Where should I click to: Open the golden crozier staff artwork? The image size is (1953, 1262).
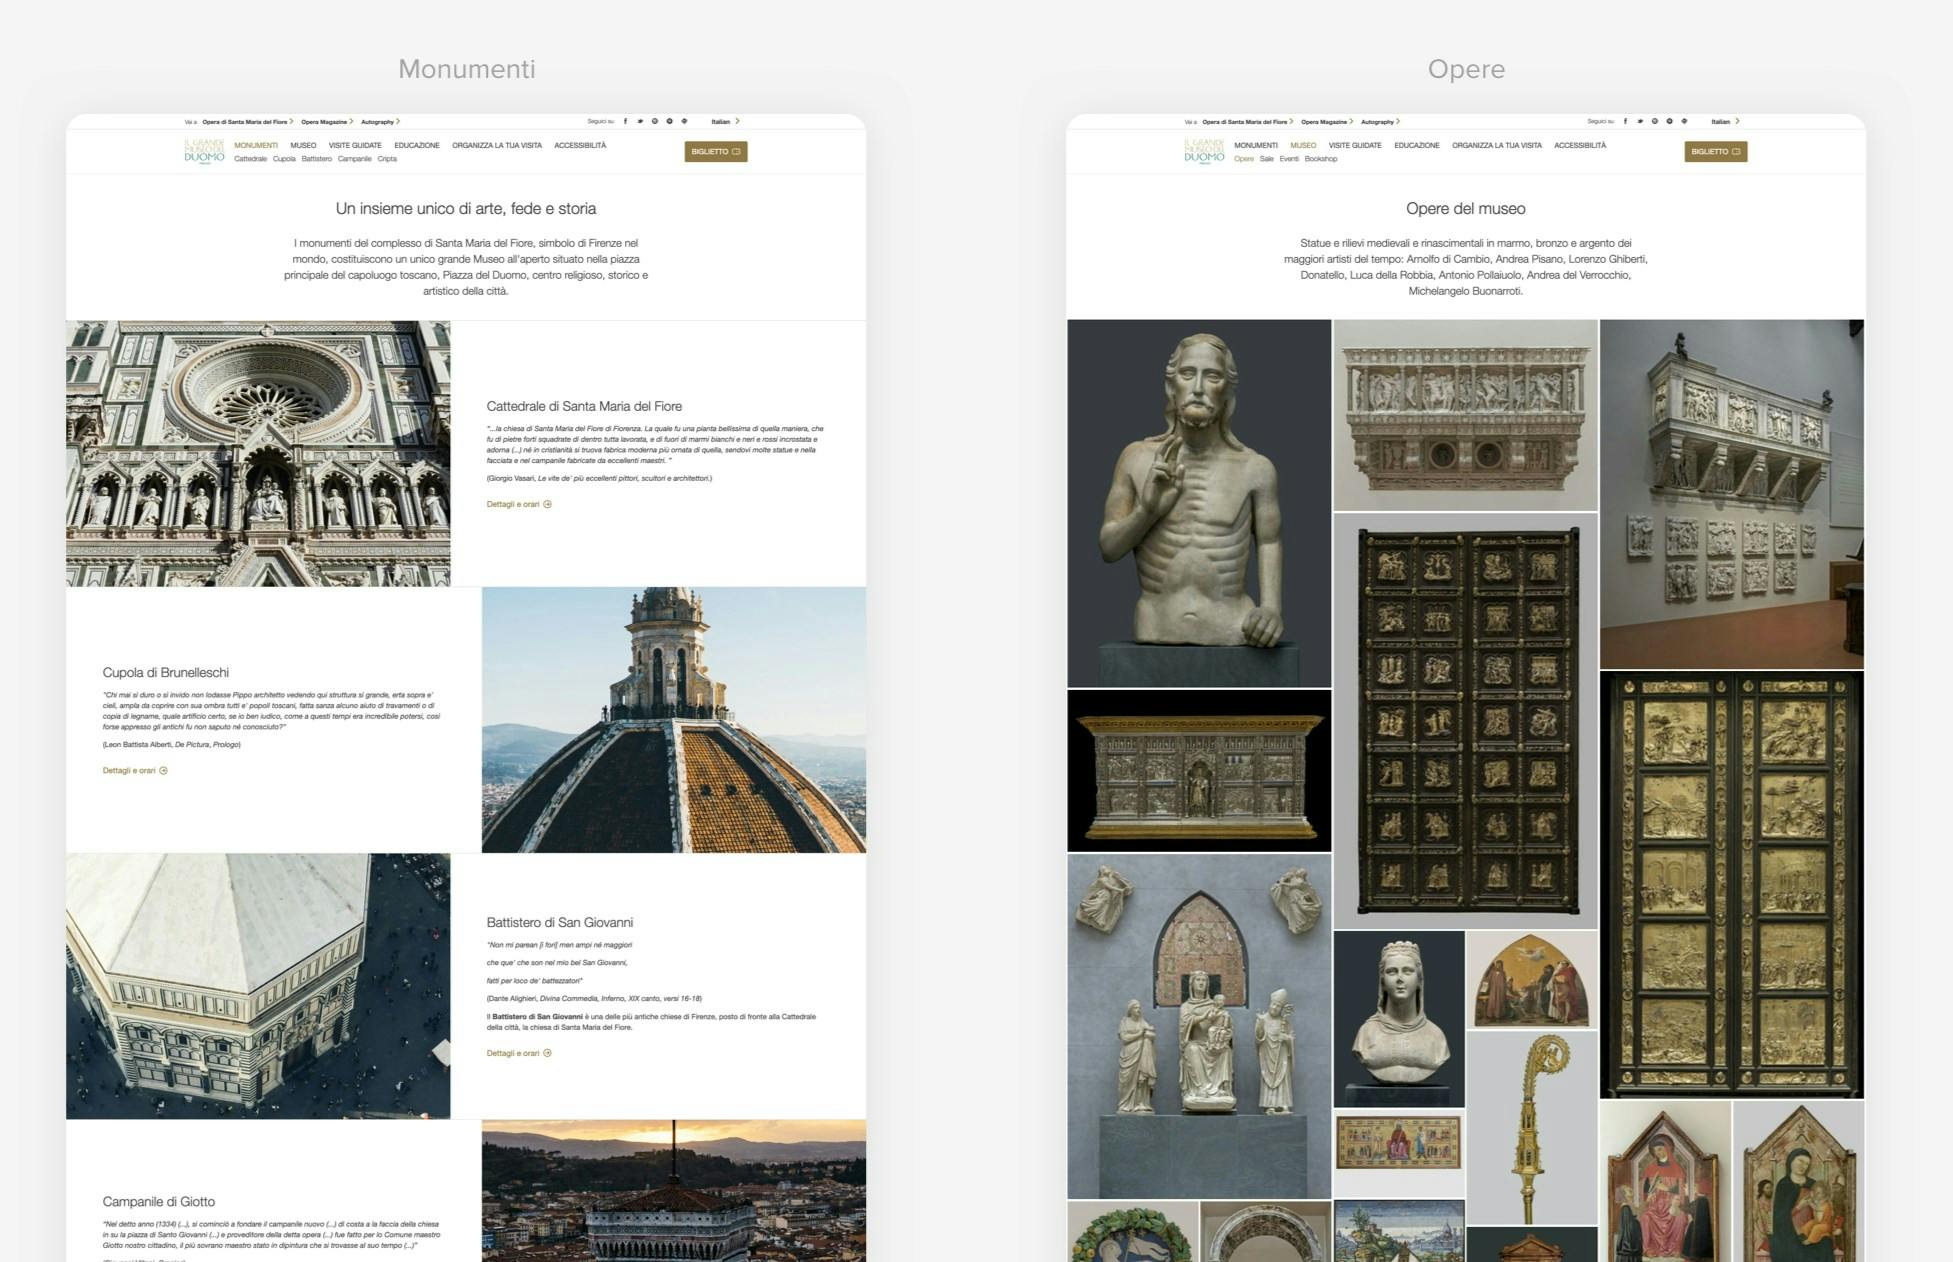coord(1532,1128)
